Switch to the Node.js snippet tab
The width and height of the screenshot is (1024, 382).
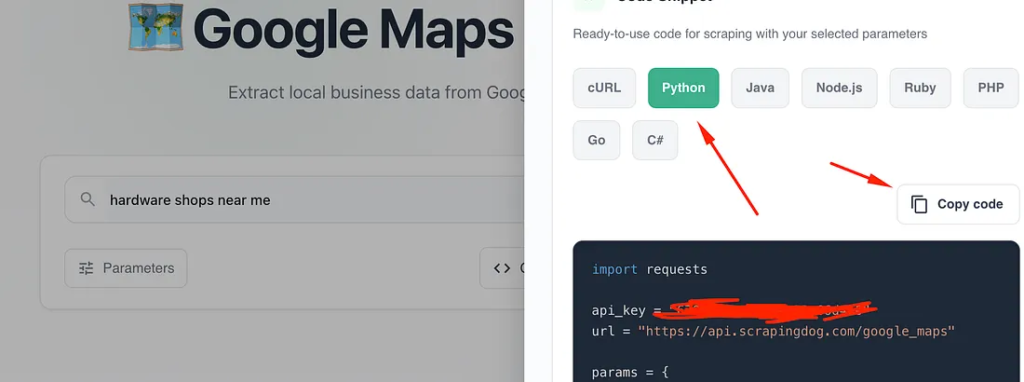(839, 88)
